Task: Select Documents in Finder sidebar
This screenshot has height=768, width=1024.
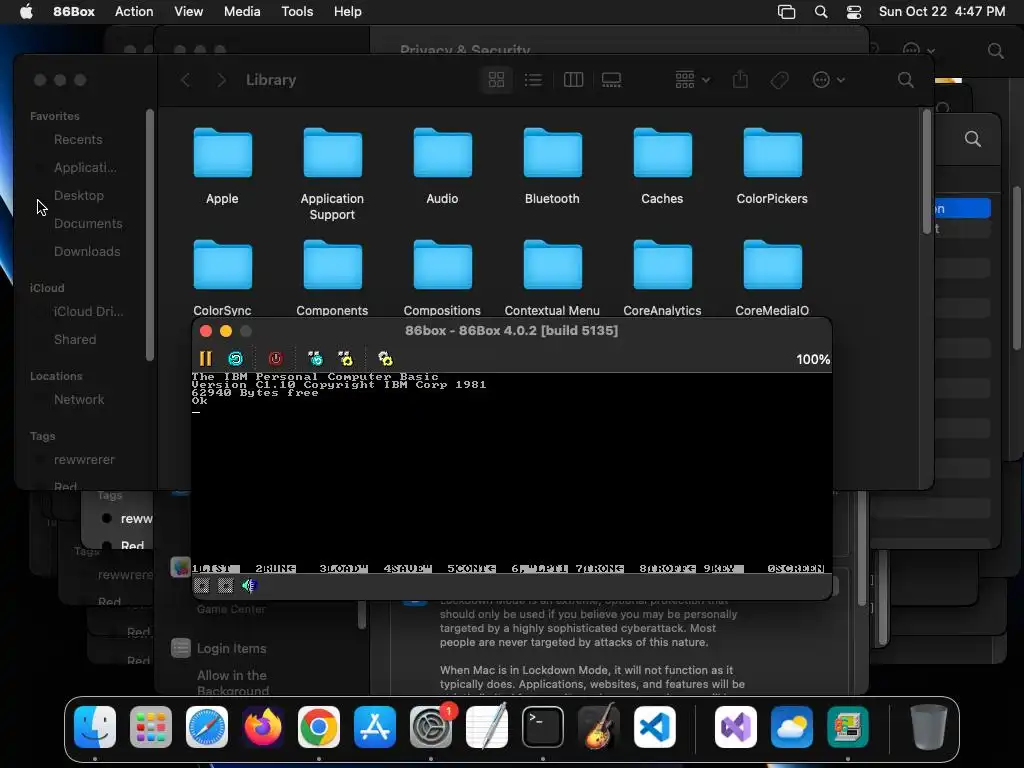Action: click(x=88, y=223)
